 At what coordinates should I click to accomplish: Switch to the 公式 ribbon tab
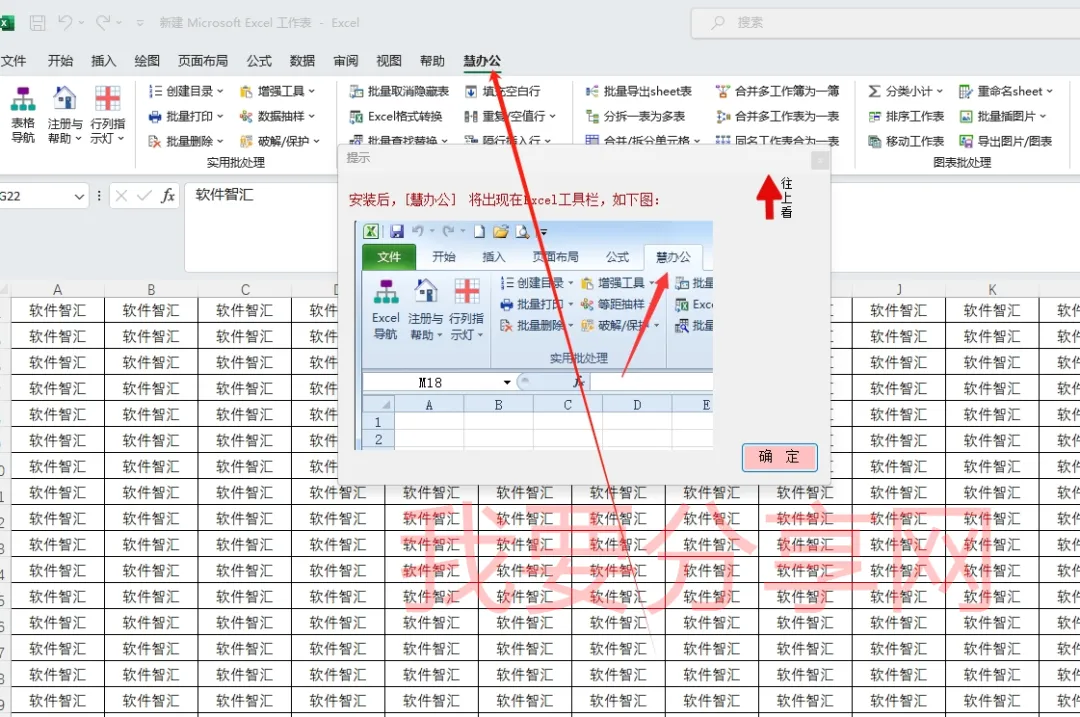point(259,61)
